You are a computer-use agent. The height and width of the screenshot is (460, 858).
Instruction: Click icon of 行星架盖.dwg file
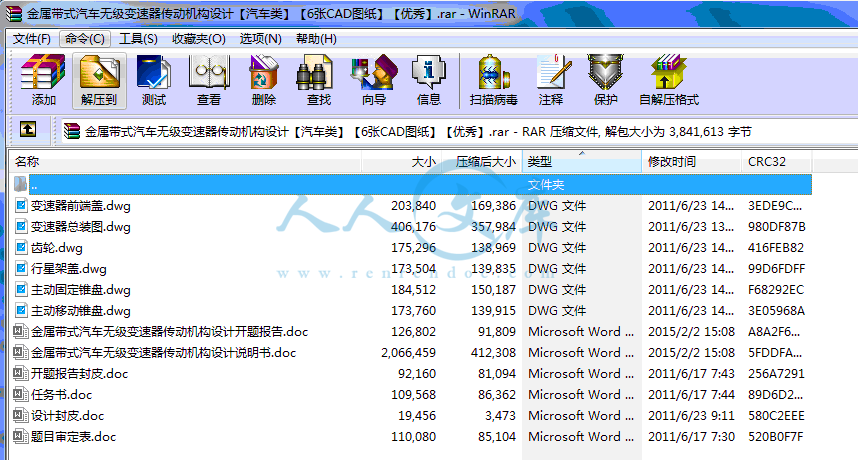click(x=21, y=269)
